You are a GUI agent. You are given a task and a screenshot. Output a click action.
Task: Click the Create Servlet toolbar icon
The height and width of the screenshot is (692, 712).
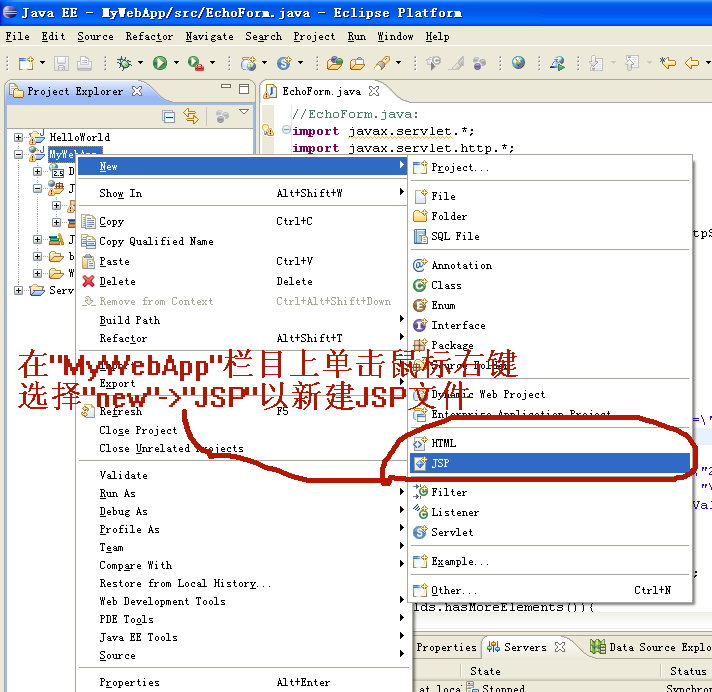point(284,63)
